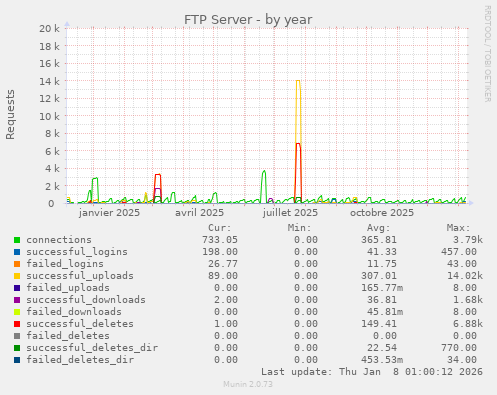This screenshot has height=395, width=497.
Task: Click the purple successful_downloads swatch
Action: (17, 300)
